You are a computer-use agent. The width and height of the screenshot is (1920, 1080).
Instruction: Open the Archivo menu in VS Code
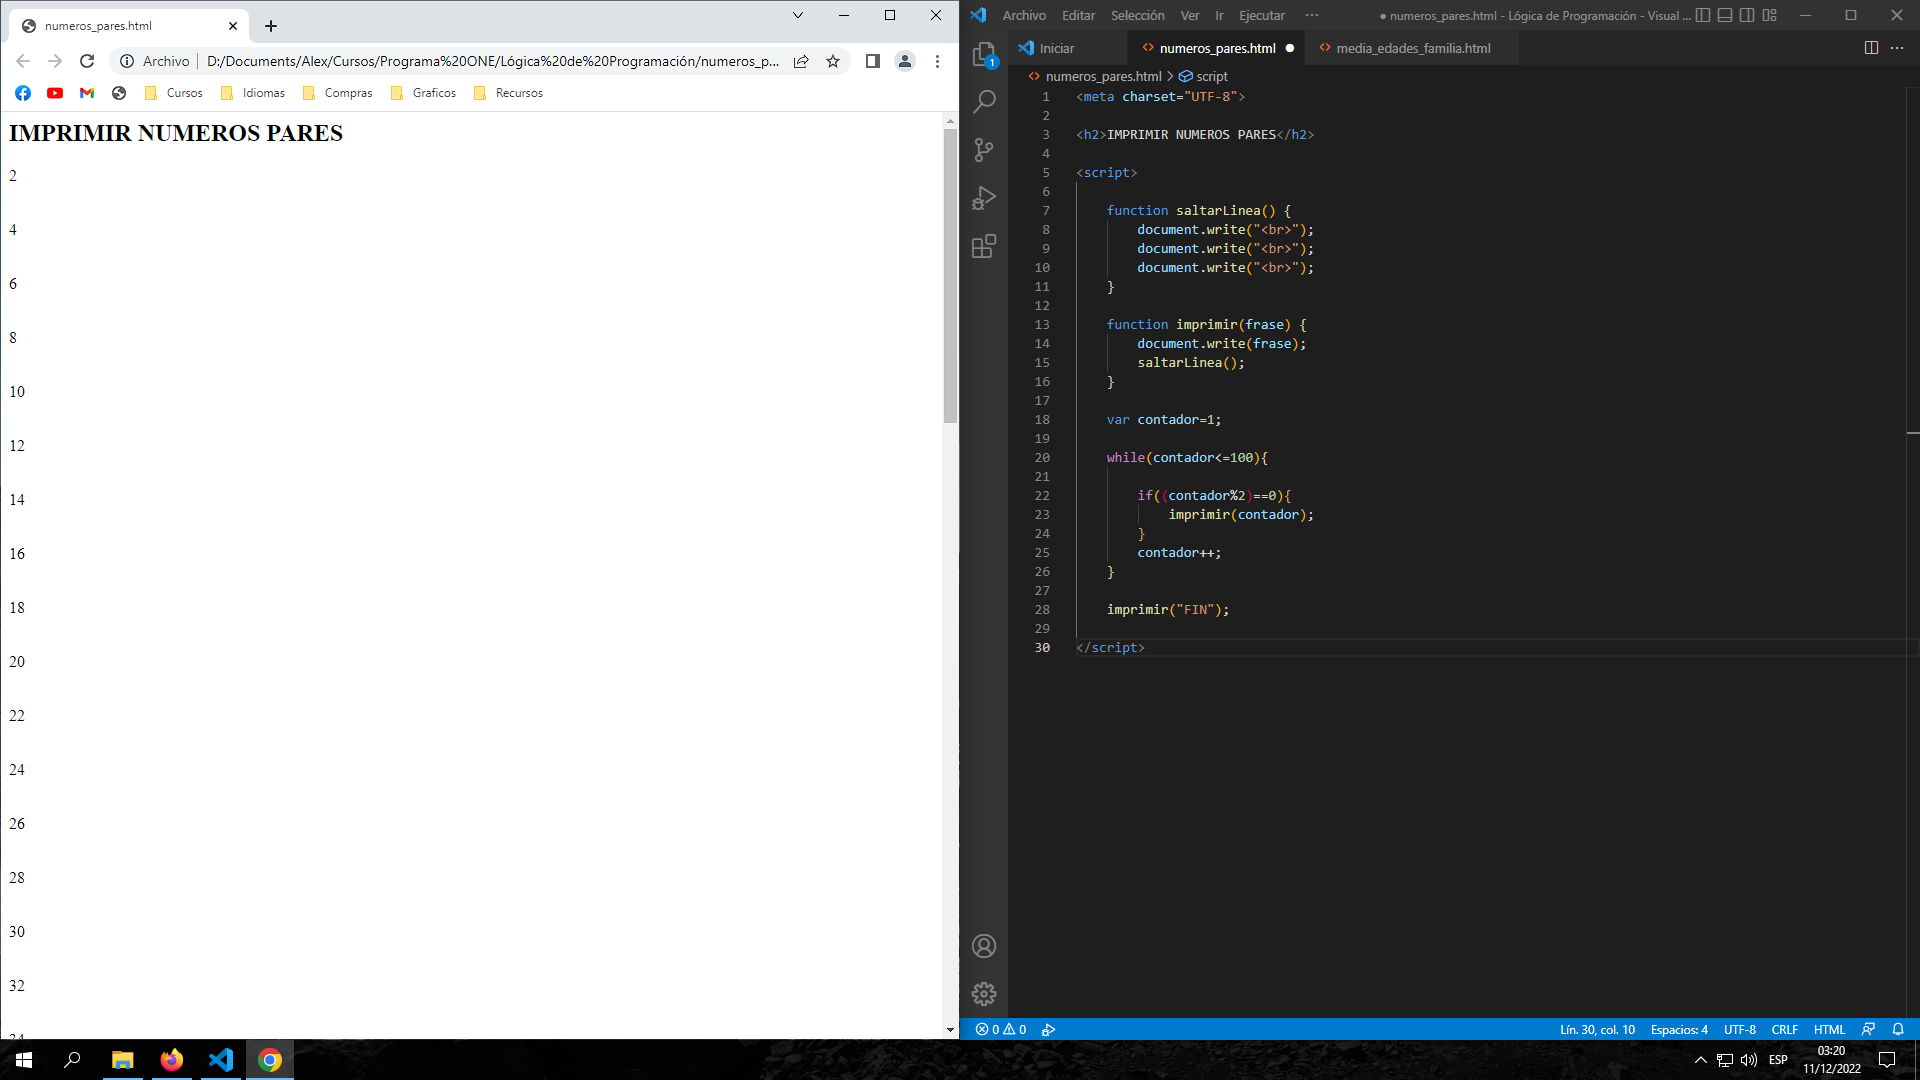pos(1024,15)
